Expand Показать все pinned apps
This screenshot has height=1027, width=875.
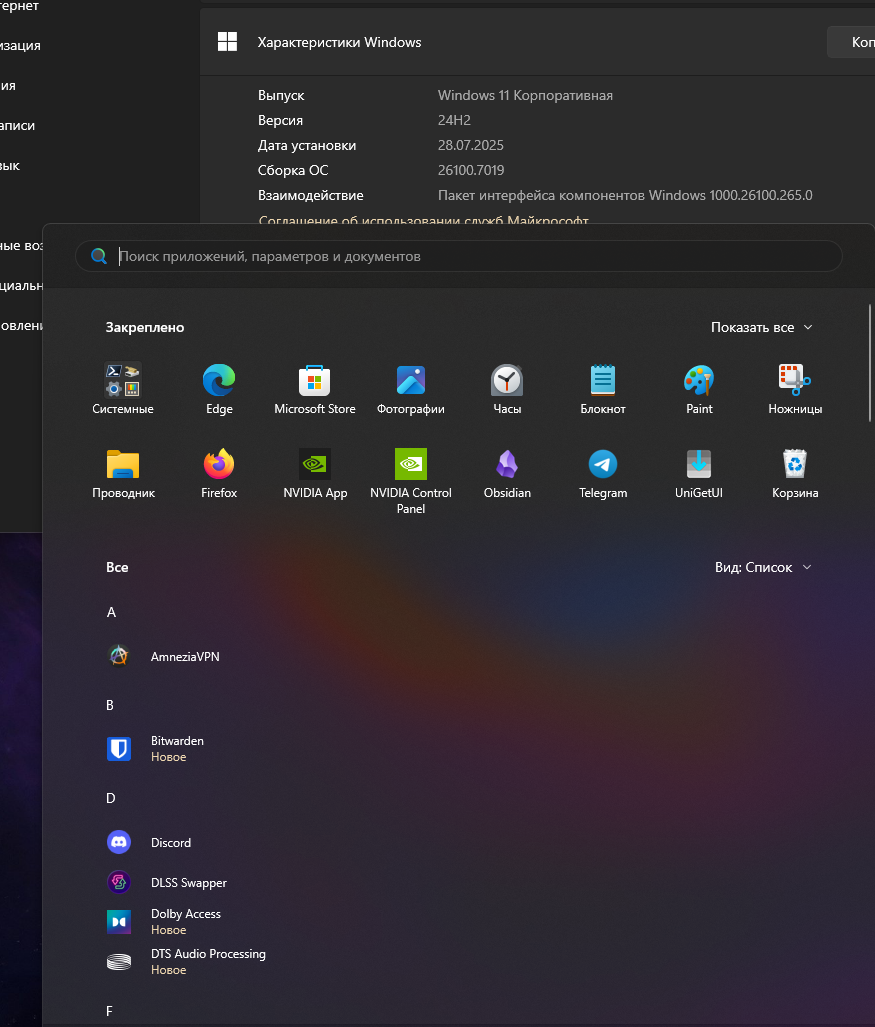click(762, 327)
